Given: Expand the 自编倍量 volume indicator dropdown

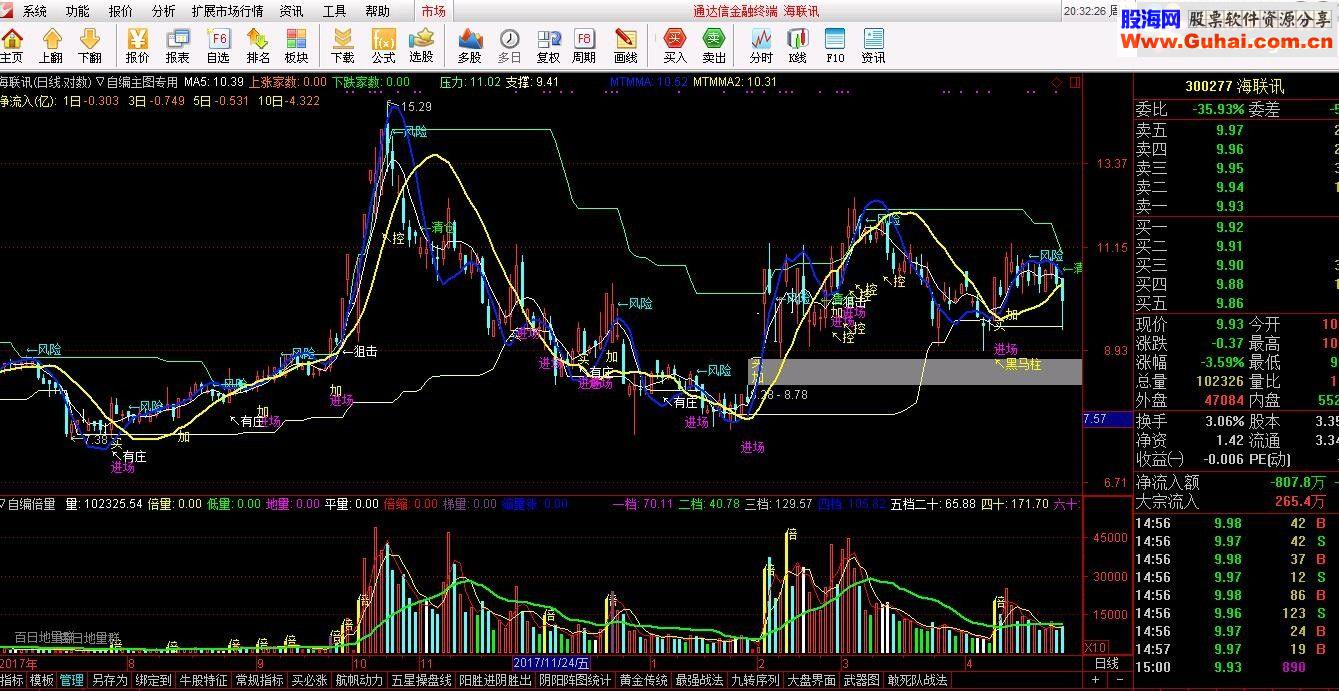Looking at the screenshot, I should coord(3,504).
